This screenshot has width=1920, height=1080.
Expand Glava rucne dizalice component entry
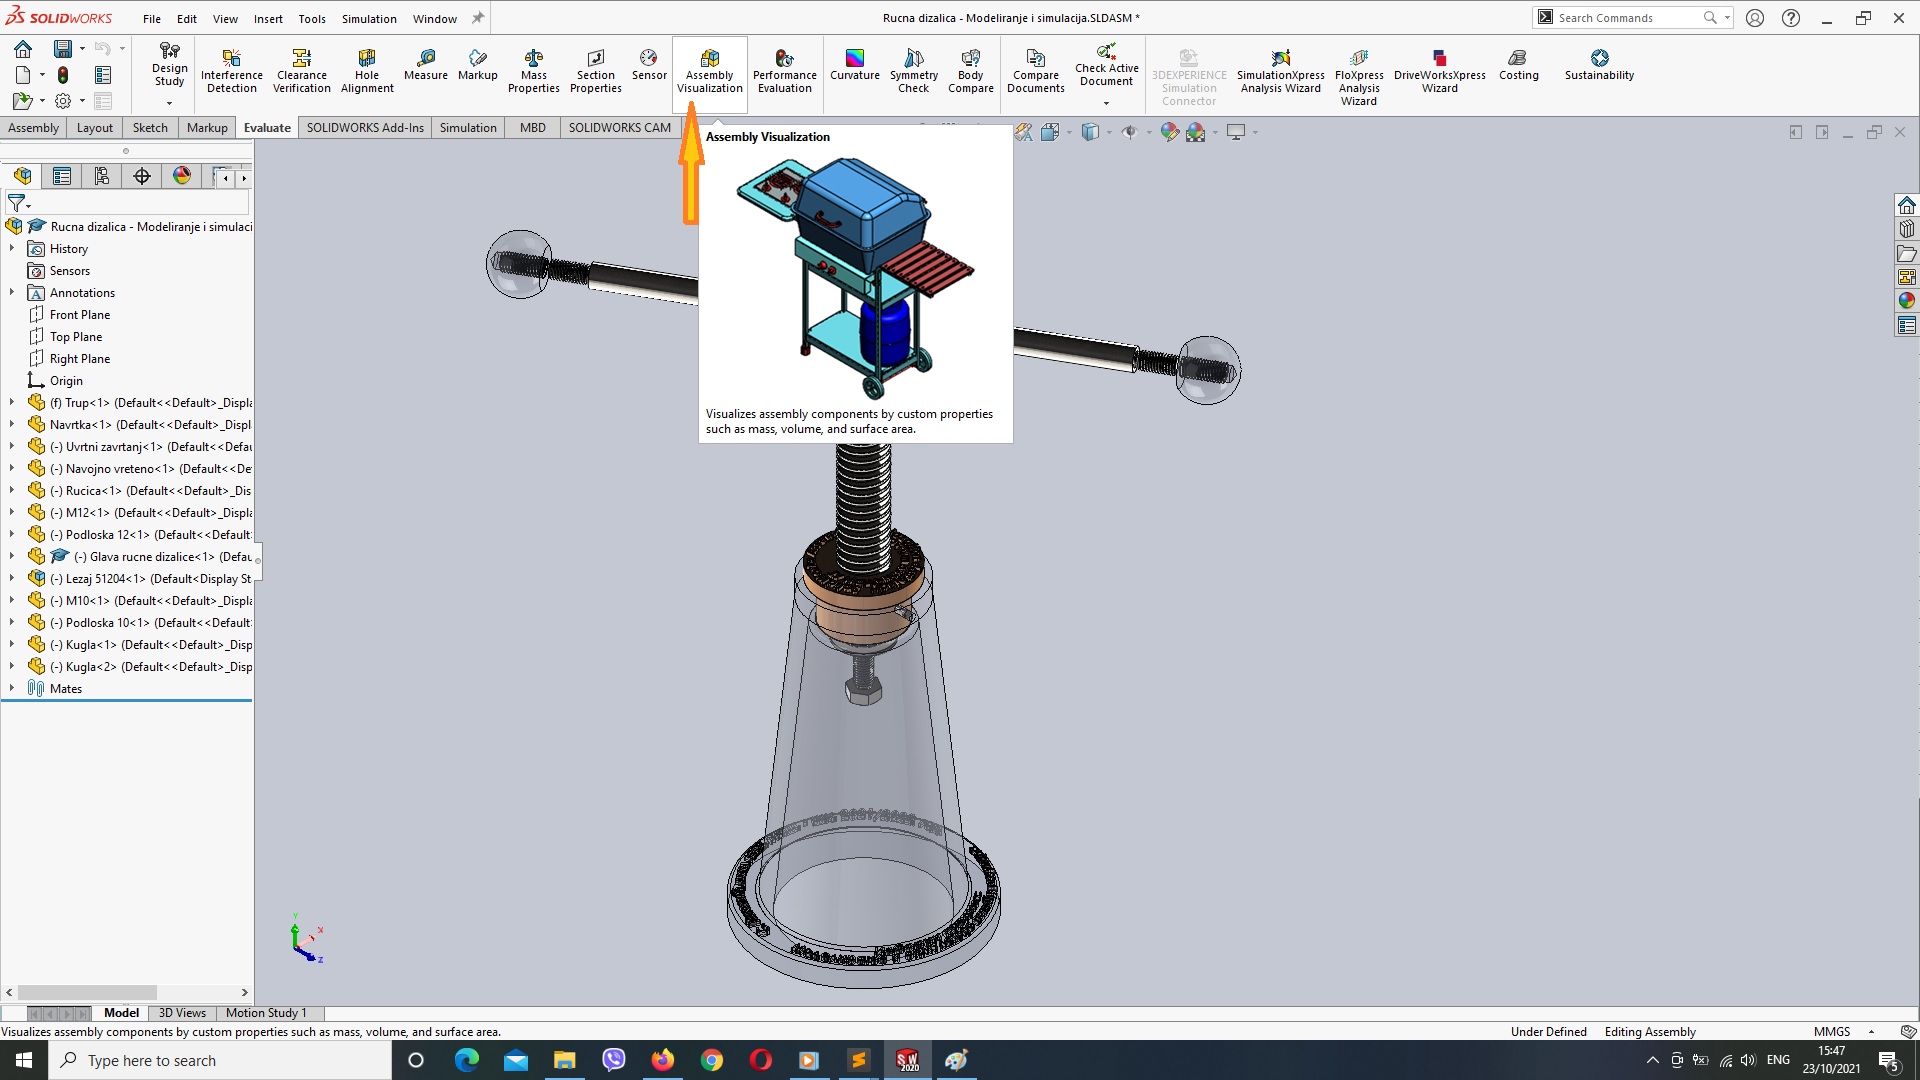coord(11,555)
